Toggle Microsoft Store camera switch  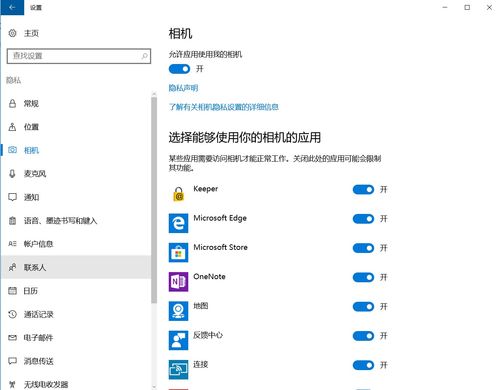pyautogui.click(x=363, y=248)
